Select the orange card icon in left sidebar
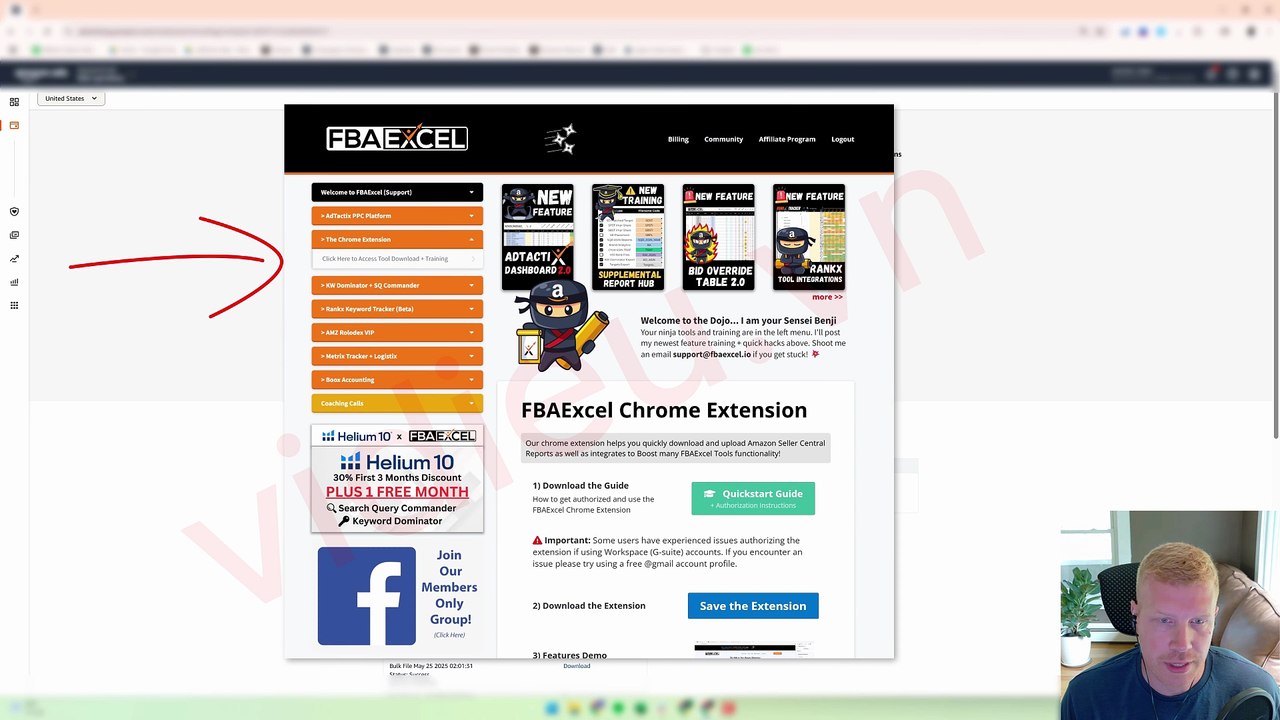Screen dimensions: 1280x720 pyautogui.click(x=14, y=125)
